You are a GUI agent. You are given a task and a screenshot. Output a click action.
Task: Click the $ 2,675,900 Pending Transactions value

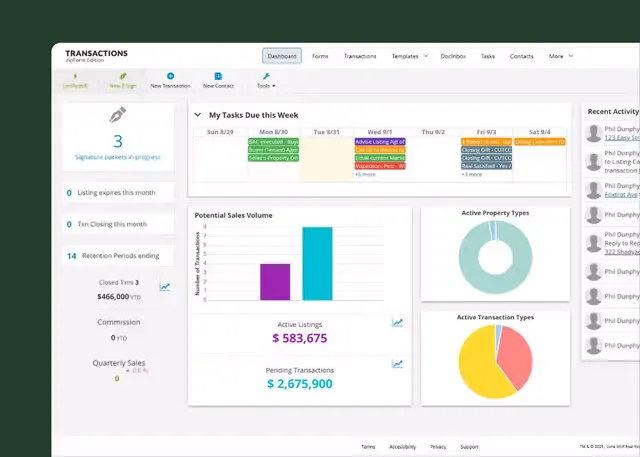[300, 384]
